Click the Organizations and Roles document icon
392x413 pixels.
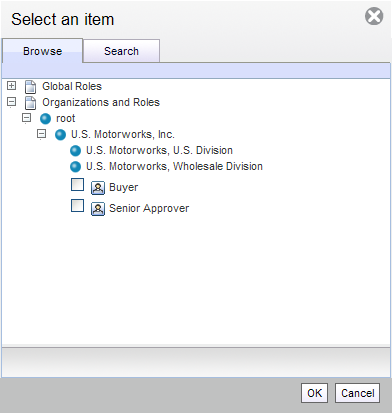(30, 103)
